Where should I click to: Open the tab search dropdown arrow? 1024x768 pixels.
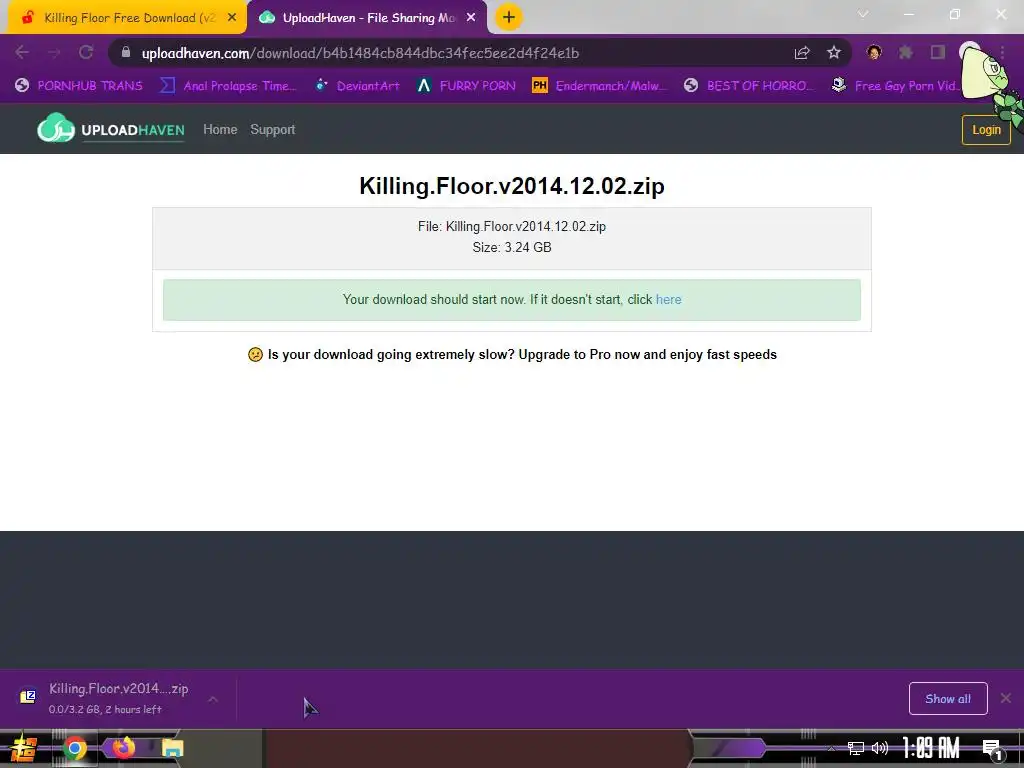click(863, 14)
